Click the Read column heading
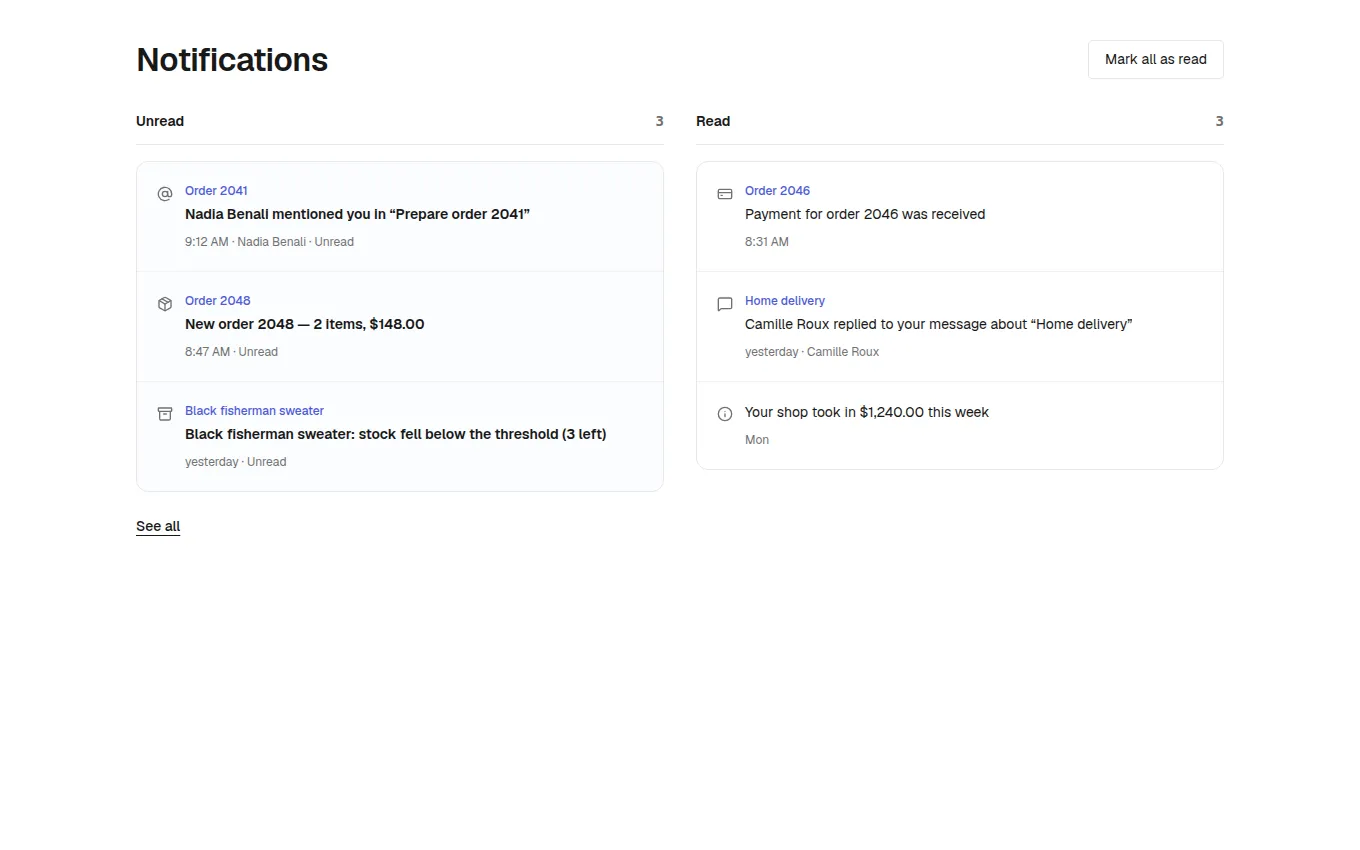The height and width of the screenshot is (850, 1360). pos(713,121)
